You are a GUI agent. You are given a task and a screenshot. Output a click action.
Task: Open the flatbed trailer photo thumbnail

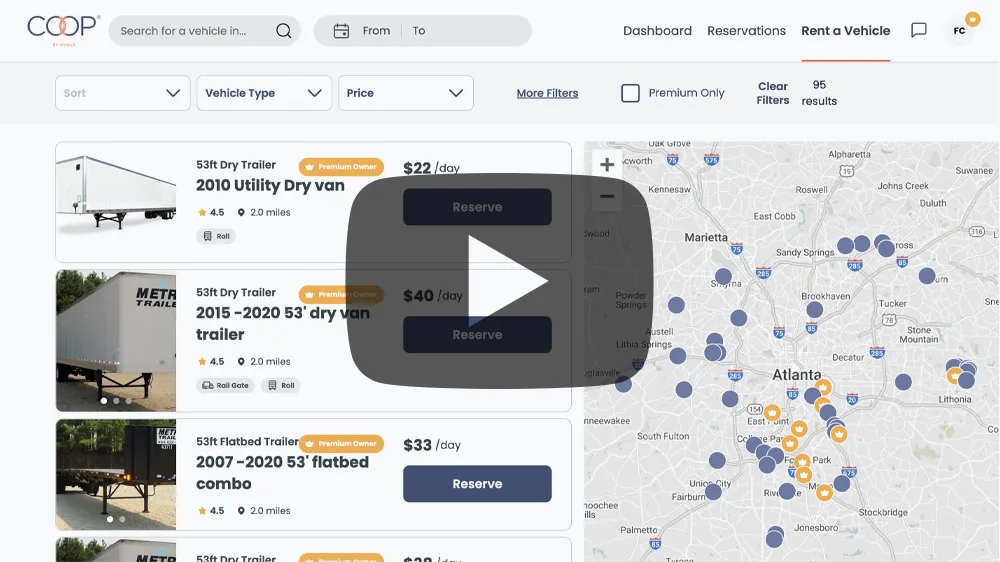pyautogui.click(x=116, y=475)
